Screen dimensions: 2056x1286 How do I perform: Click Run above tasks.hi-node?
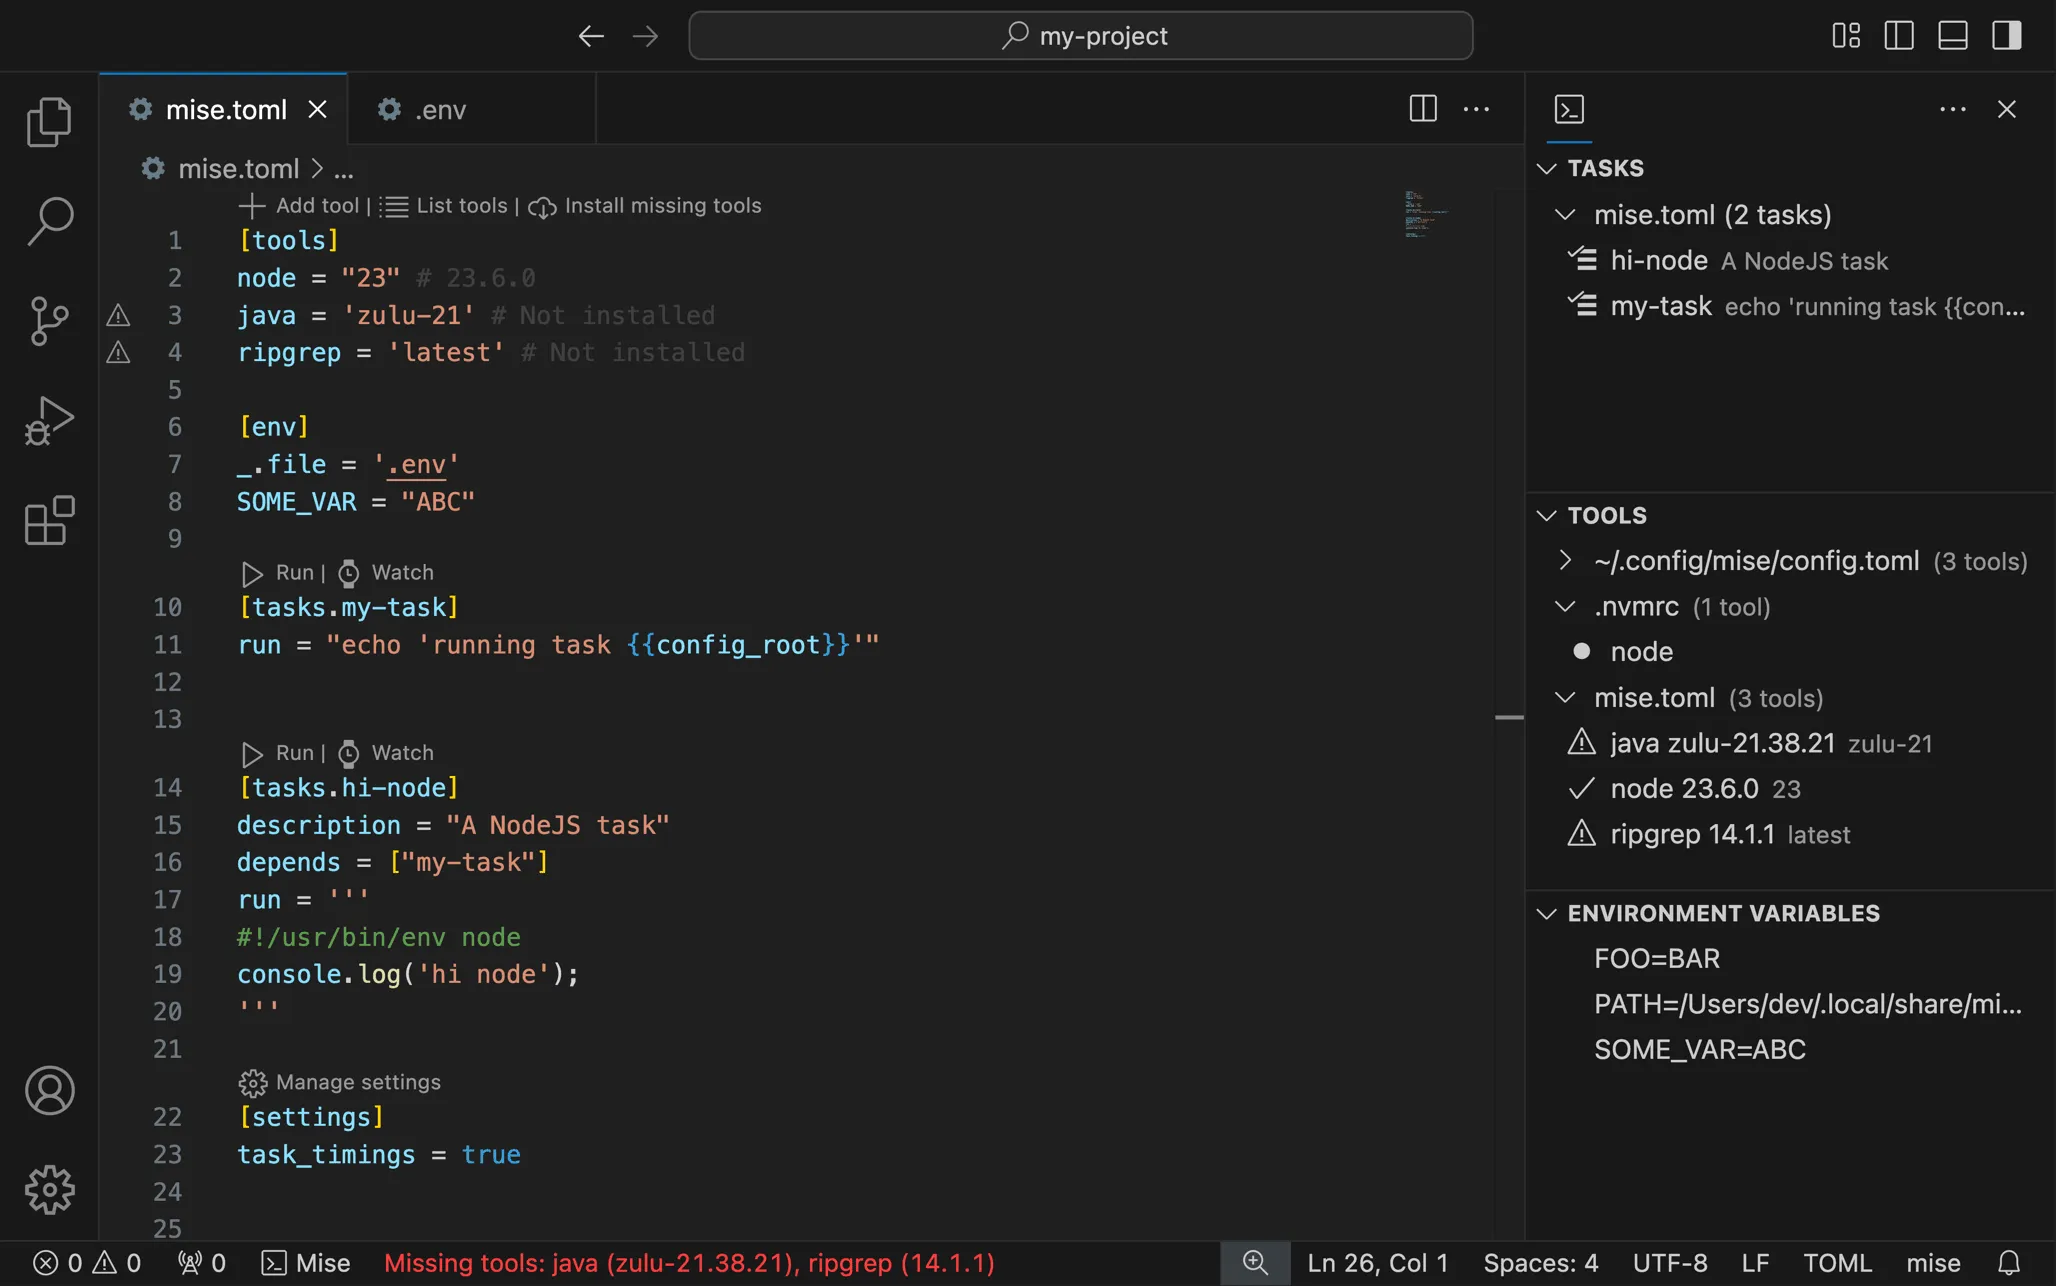[294, 753]
